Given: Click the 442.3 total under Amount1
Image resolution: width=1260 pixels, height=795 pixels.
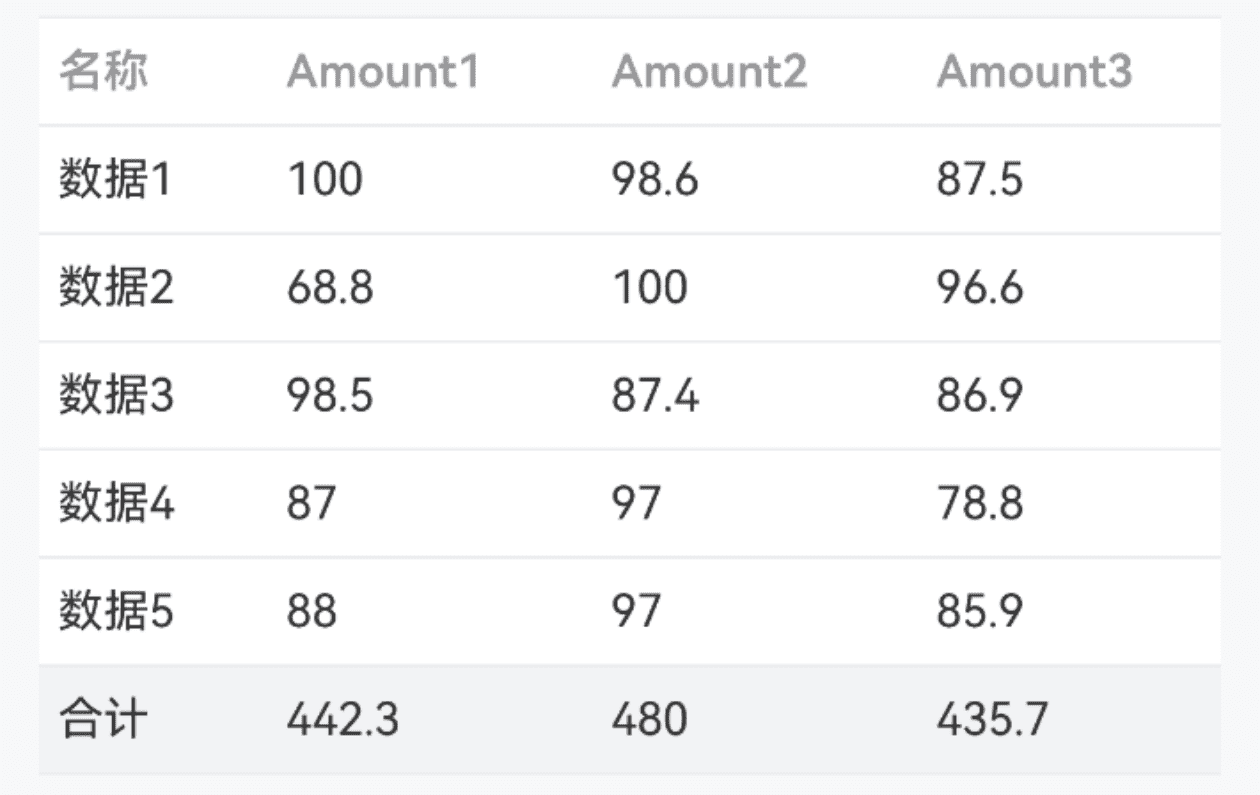Looking at the screenshot, I should coord(343,719).
